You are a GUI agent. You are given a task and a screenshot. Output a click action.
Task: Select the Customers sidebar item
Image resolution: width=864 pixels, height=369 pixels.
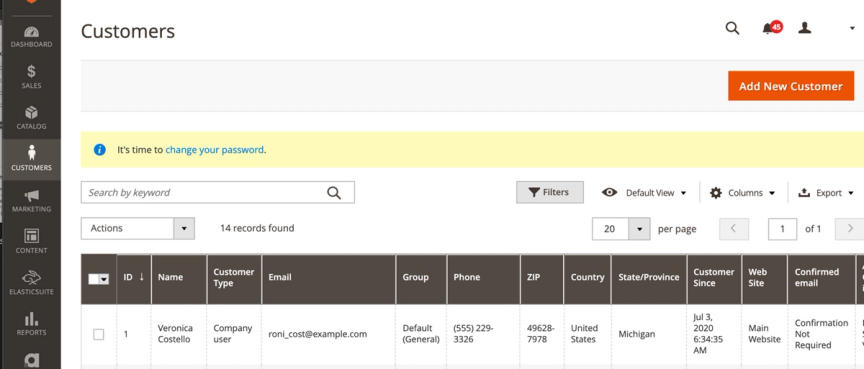click(x=31, y=159)
